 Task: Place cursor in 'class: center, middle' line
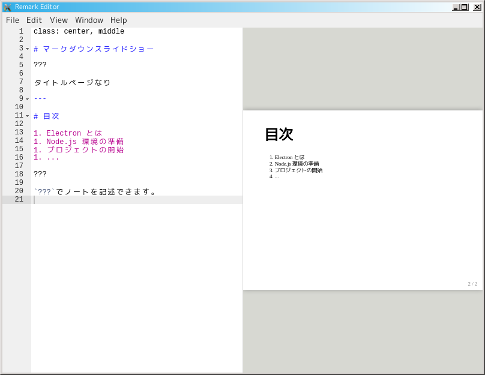tap(79, 31)
